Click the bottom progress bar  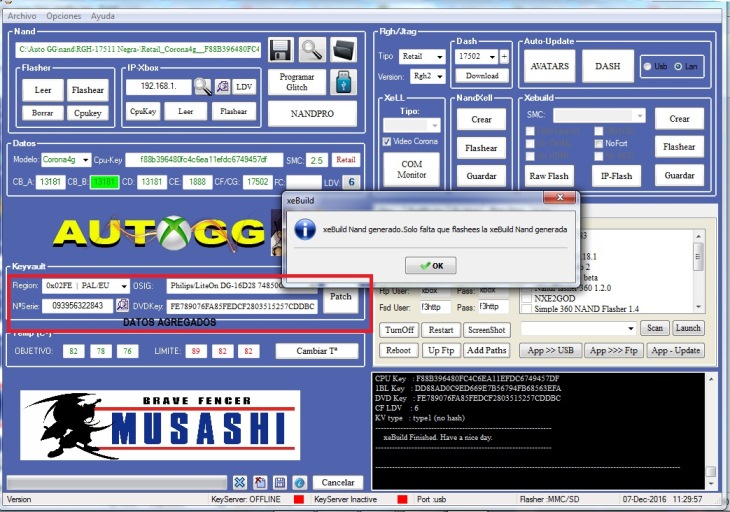[x=116, y=483]
